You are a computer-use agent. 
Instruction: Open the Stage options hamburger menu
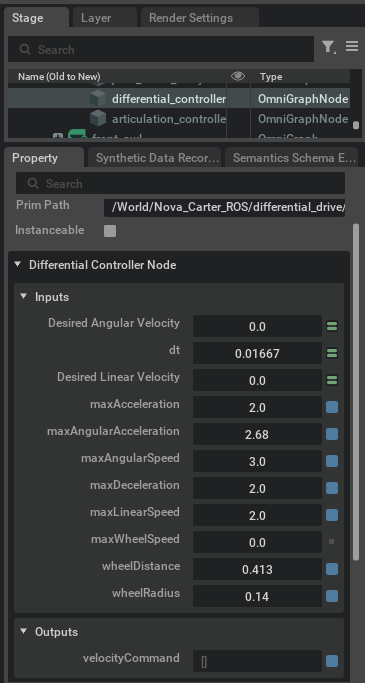(352, 47)
